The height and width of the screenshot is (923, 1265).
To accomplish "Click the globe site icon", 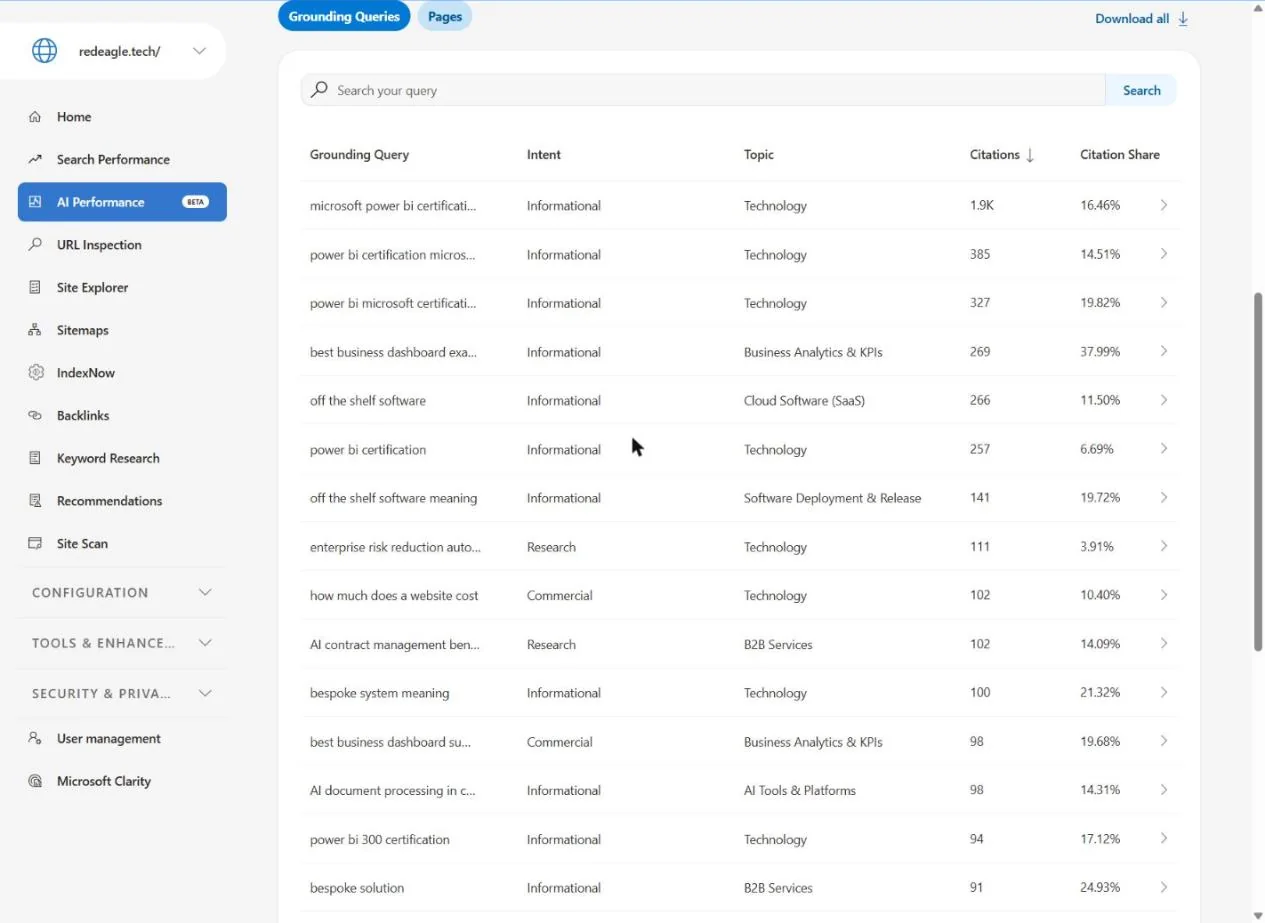I will pos(44,51).
